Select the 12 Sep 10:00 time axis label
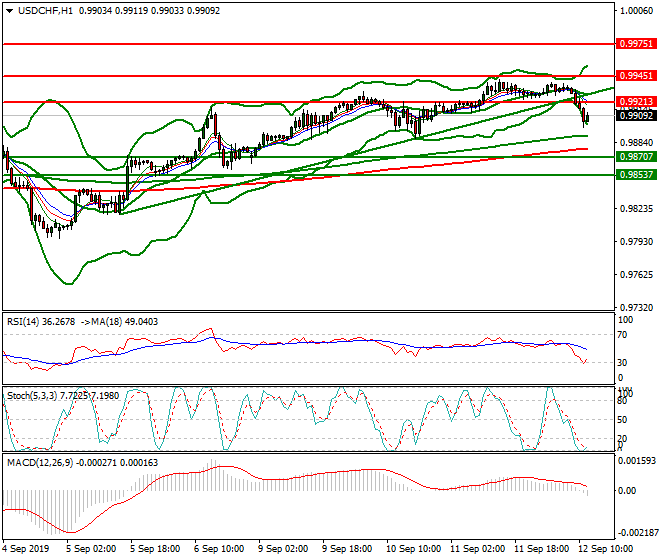660x560 pixels. tap(606, 549)
